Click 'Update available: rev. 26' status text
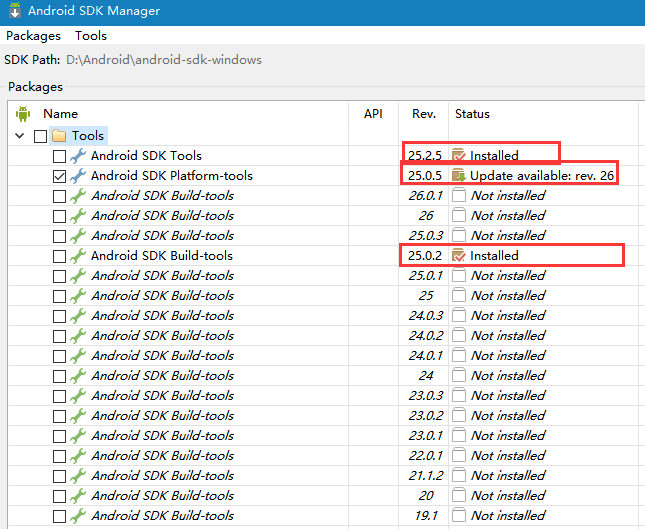 542,176
